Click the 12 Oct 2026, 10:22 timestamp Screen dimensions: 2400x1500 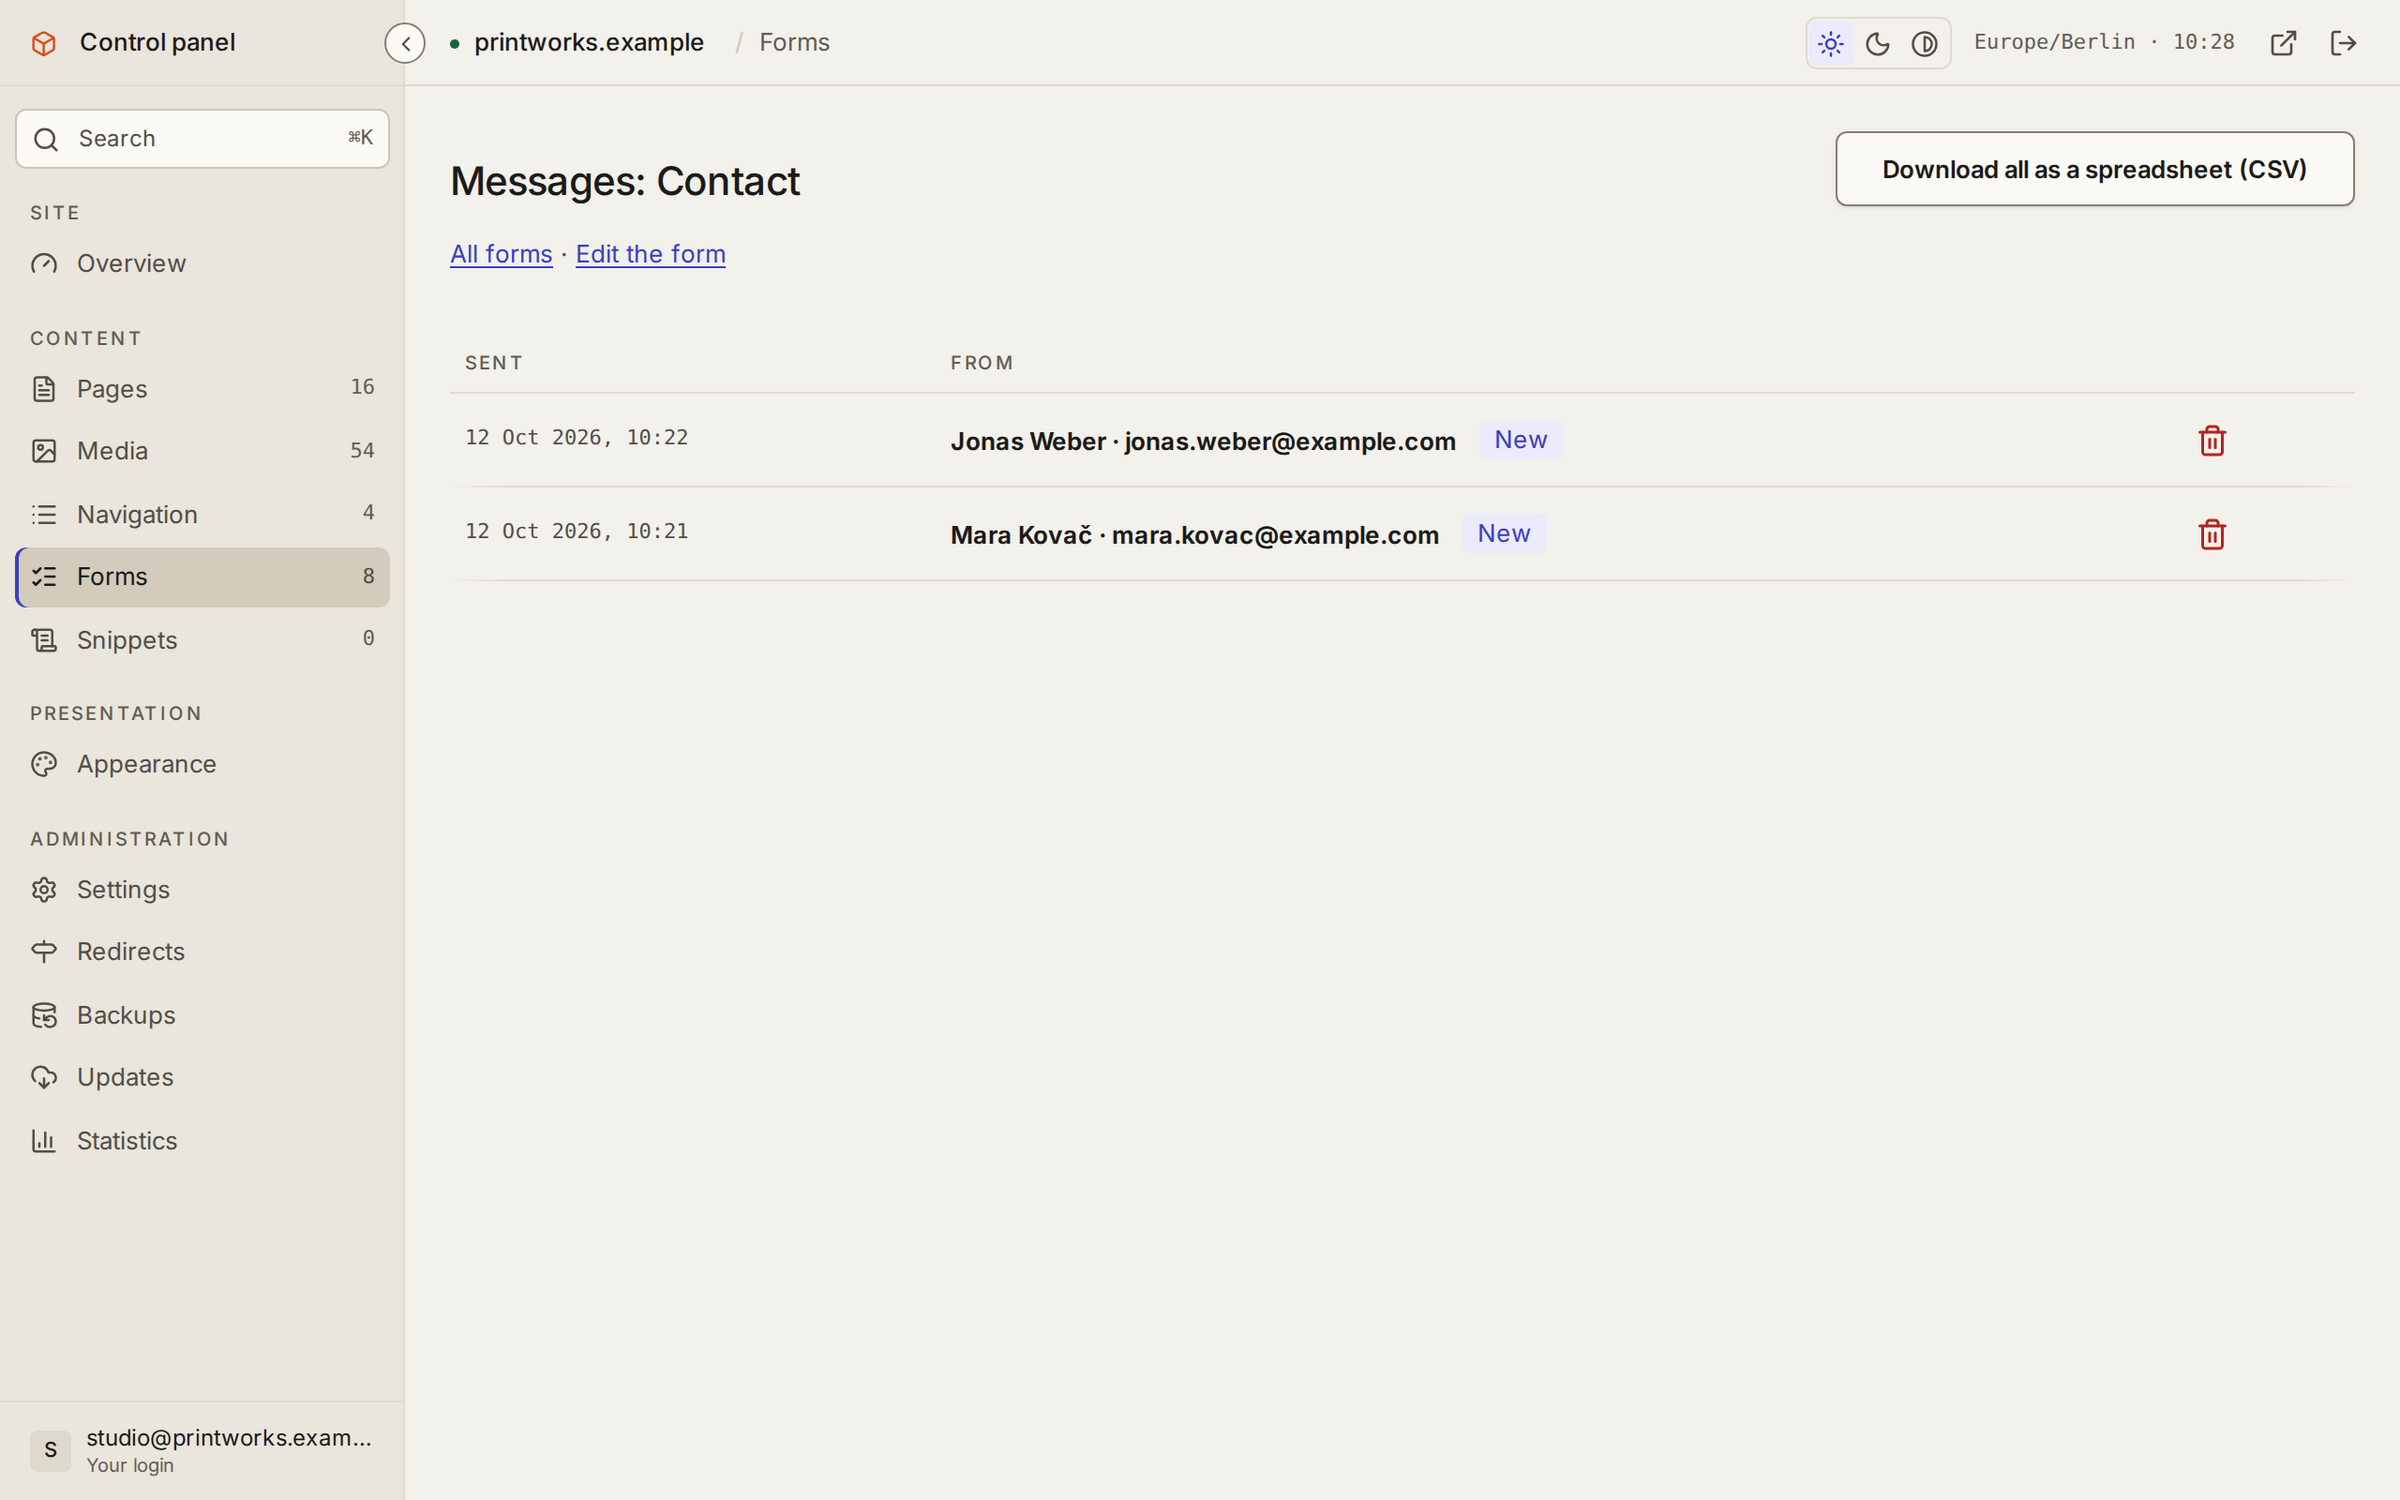click(x=576, y=438)
